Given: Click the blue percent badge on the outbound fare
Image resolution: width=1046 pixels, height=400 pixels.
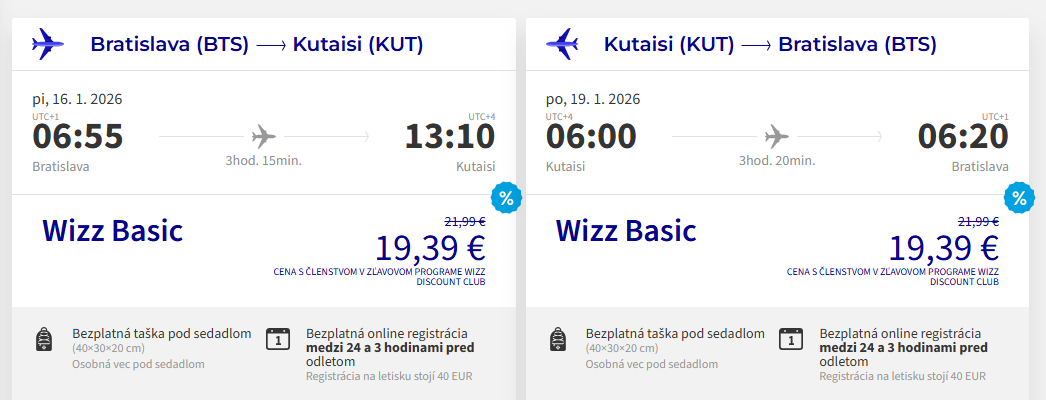Looking at the screenshot, I should click(x=506, y=198).
